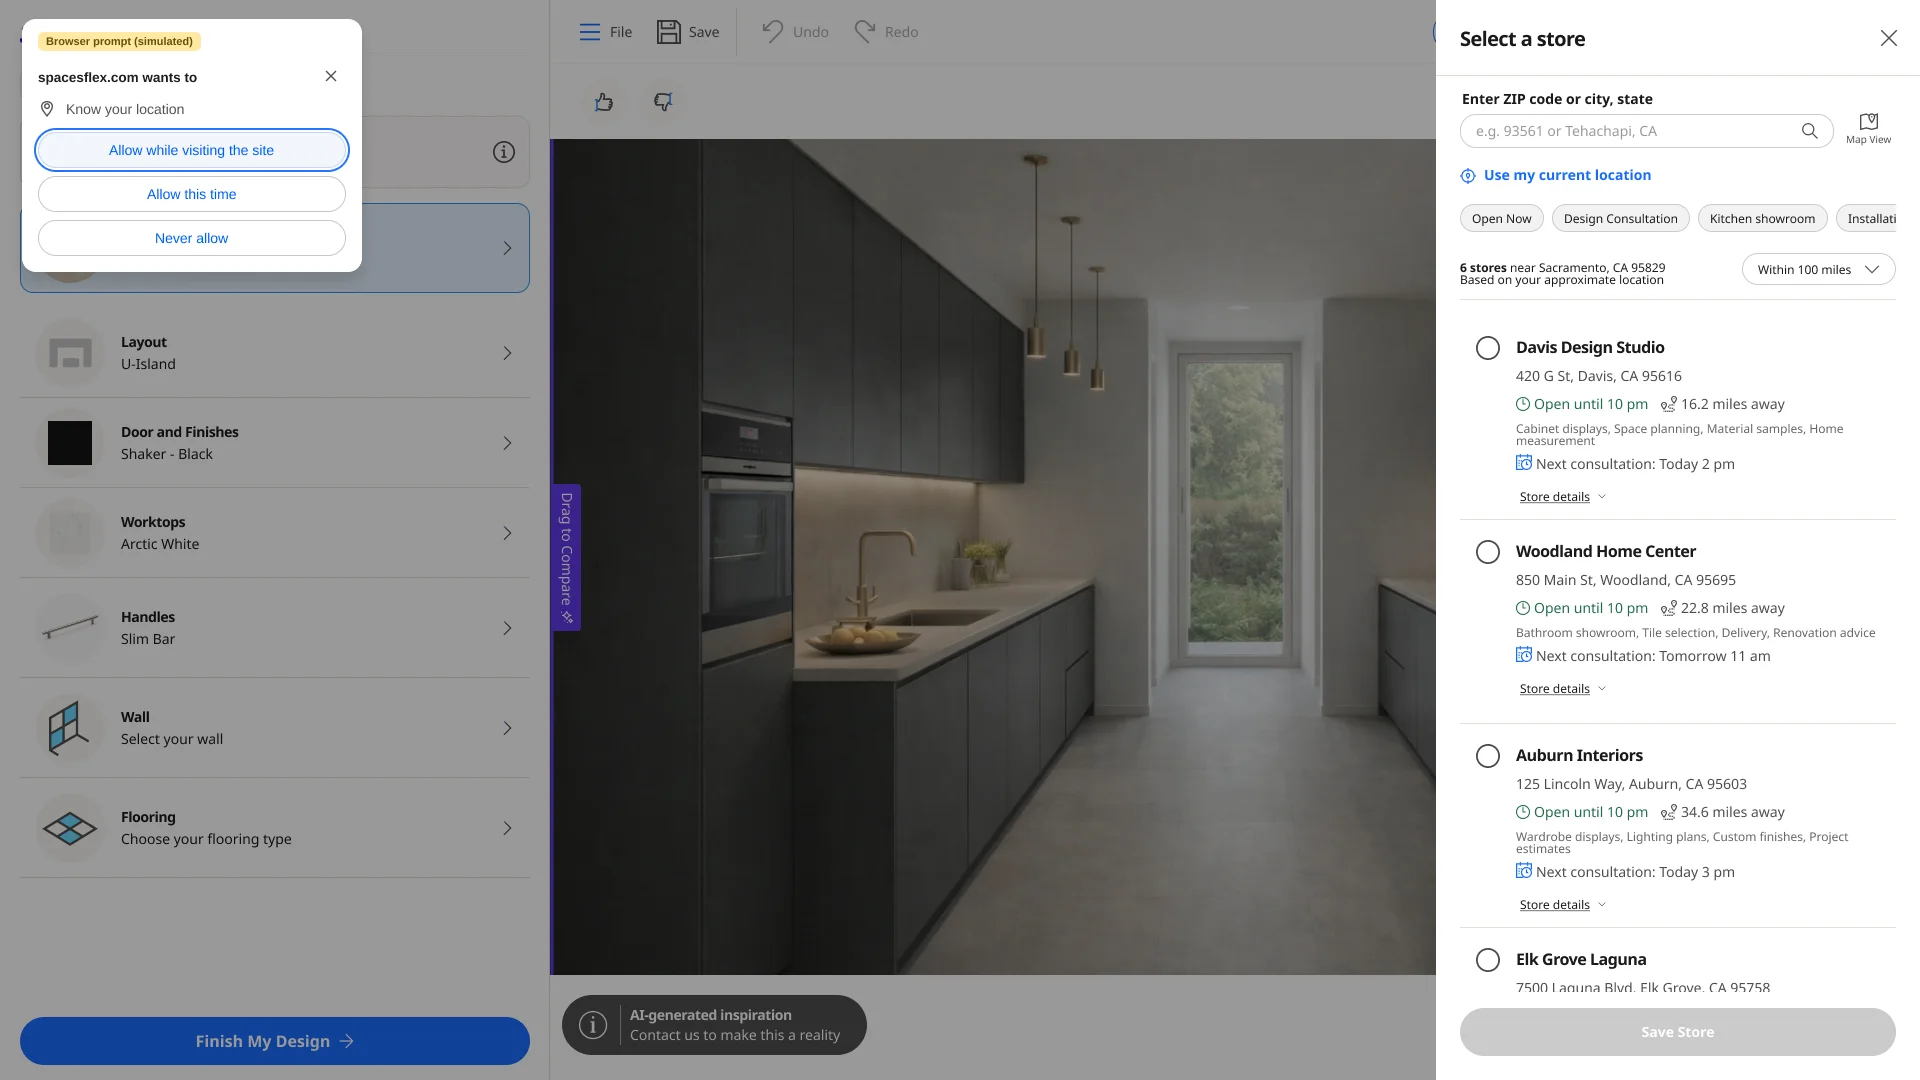Expand the Worktops Arctic White row chevron

507,533
